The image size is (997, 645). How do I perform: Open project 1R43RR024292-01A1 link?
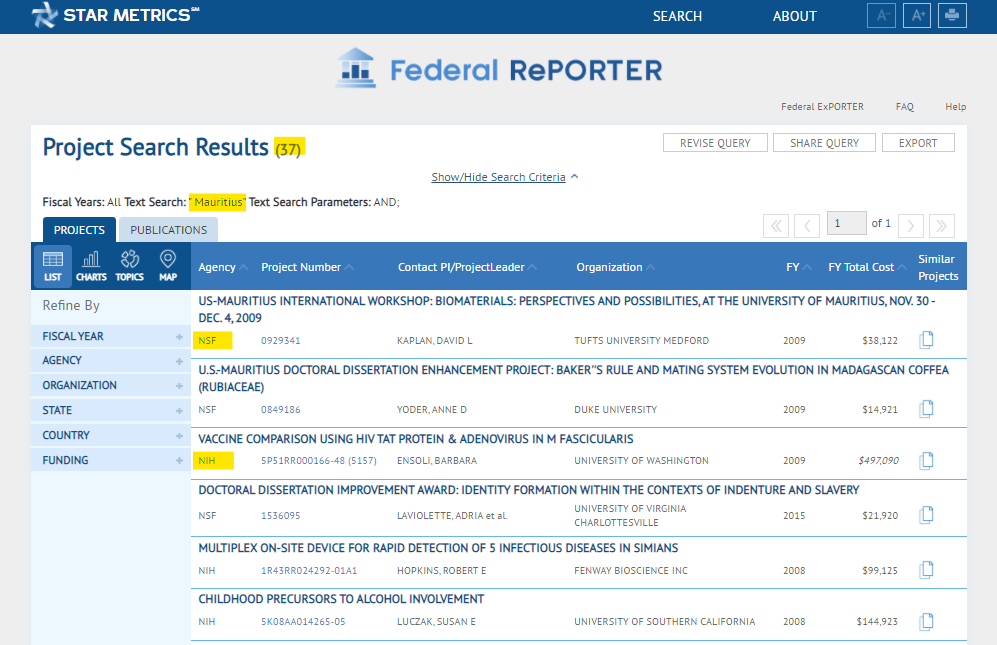click(x=309, y=571)
